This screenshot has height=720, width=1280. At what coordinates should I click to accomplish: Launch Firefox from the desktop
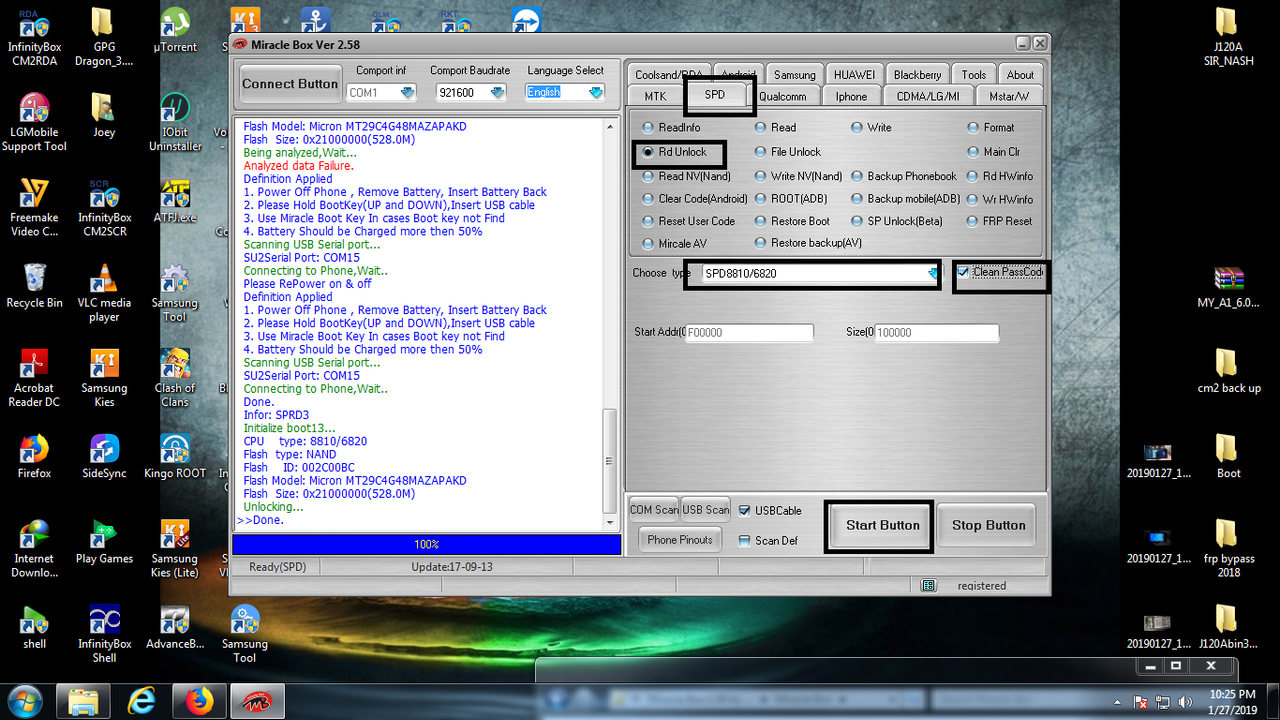pos(34,456)
